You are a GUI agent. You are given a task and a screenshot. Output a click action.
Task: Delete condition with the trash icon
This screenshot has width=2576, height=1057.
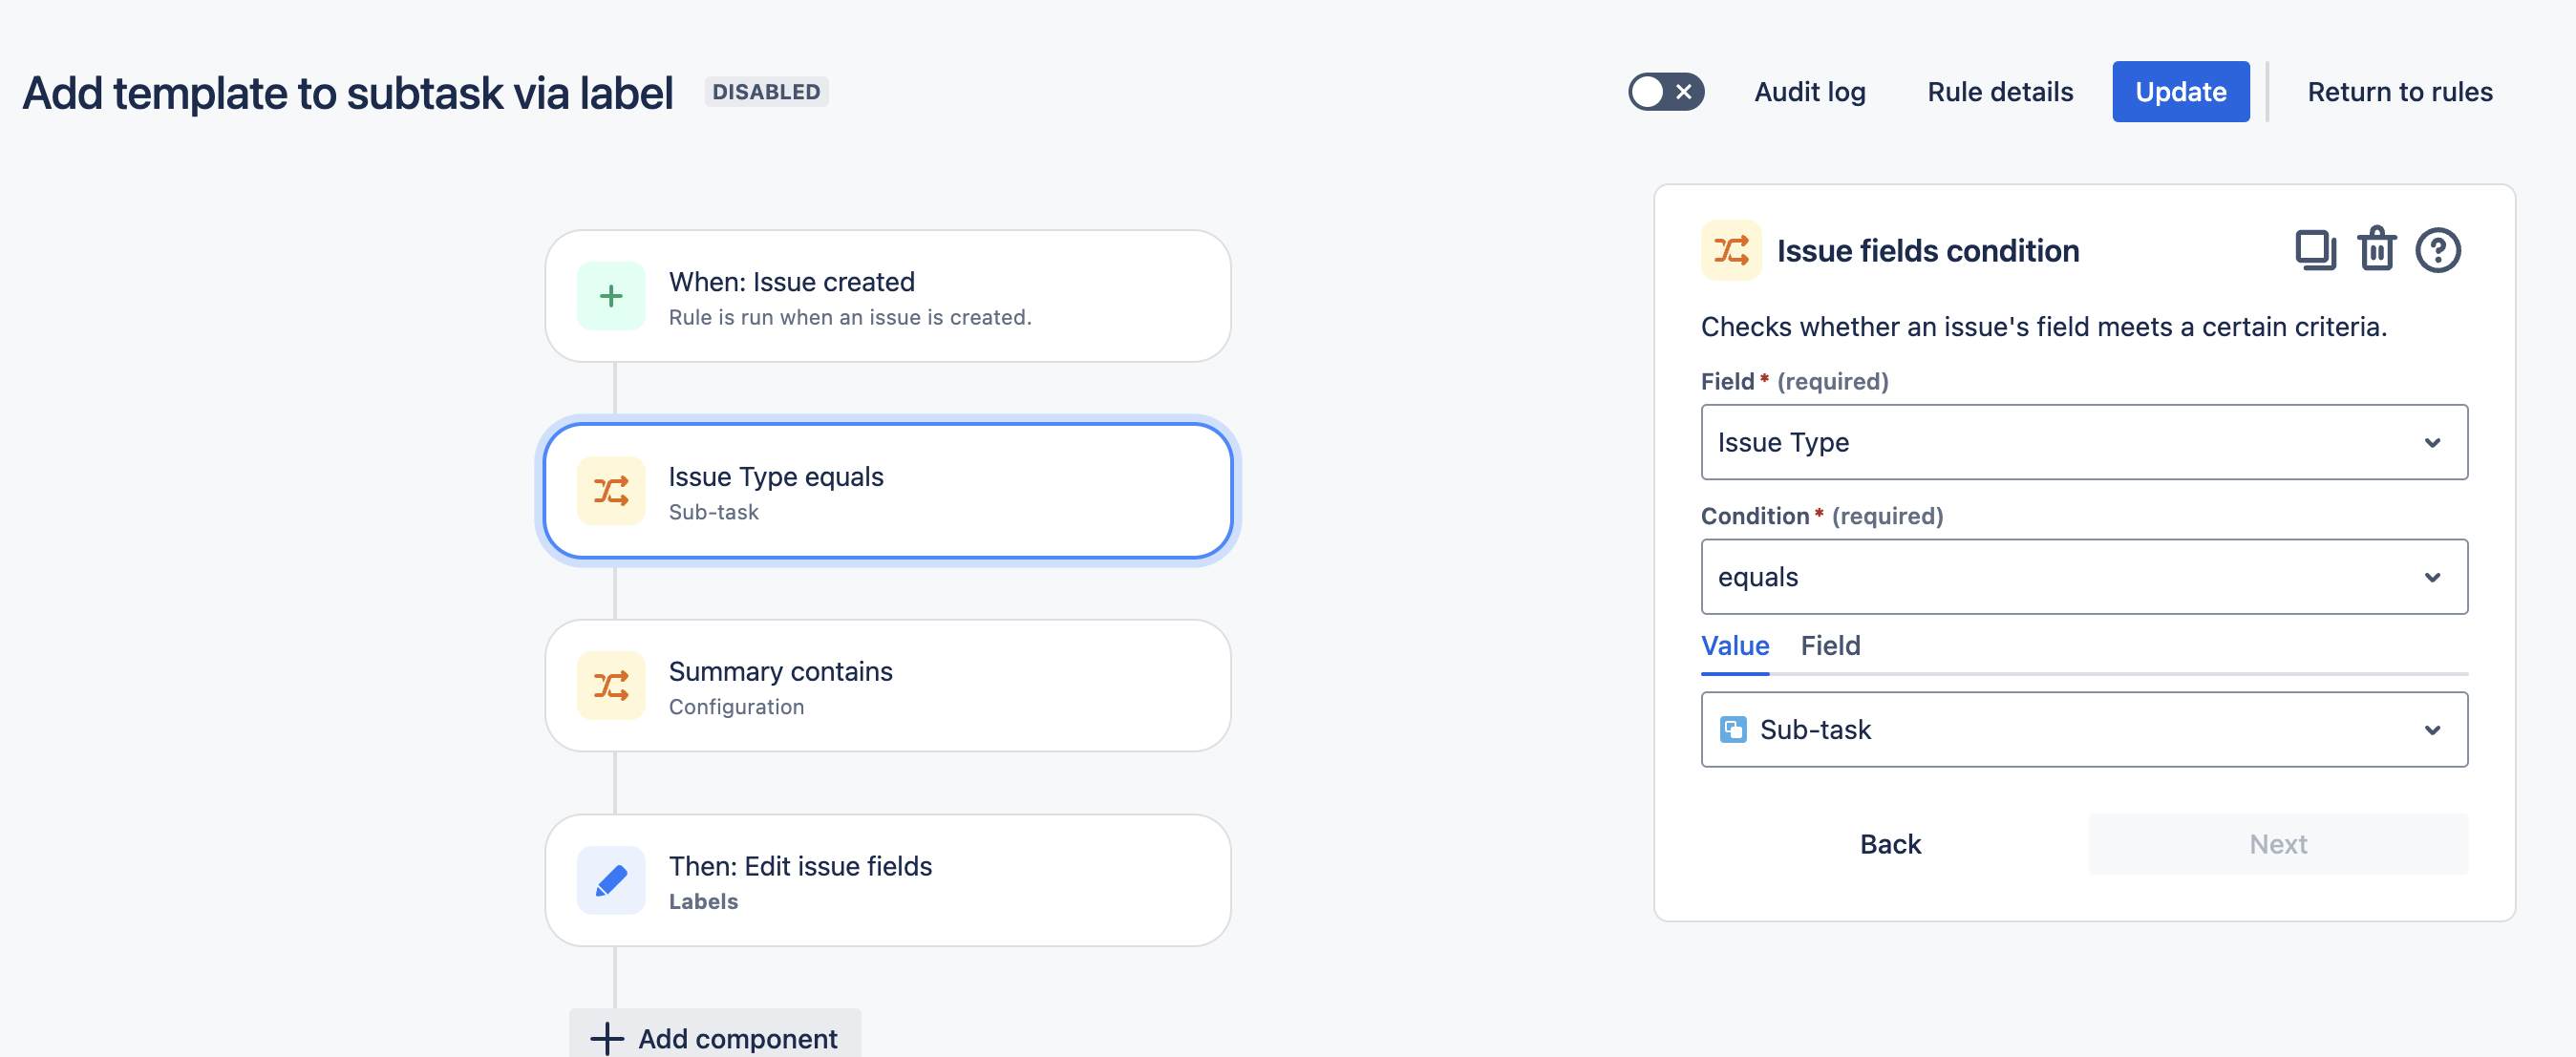2376,250
